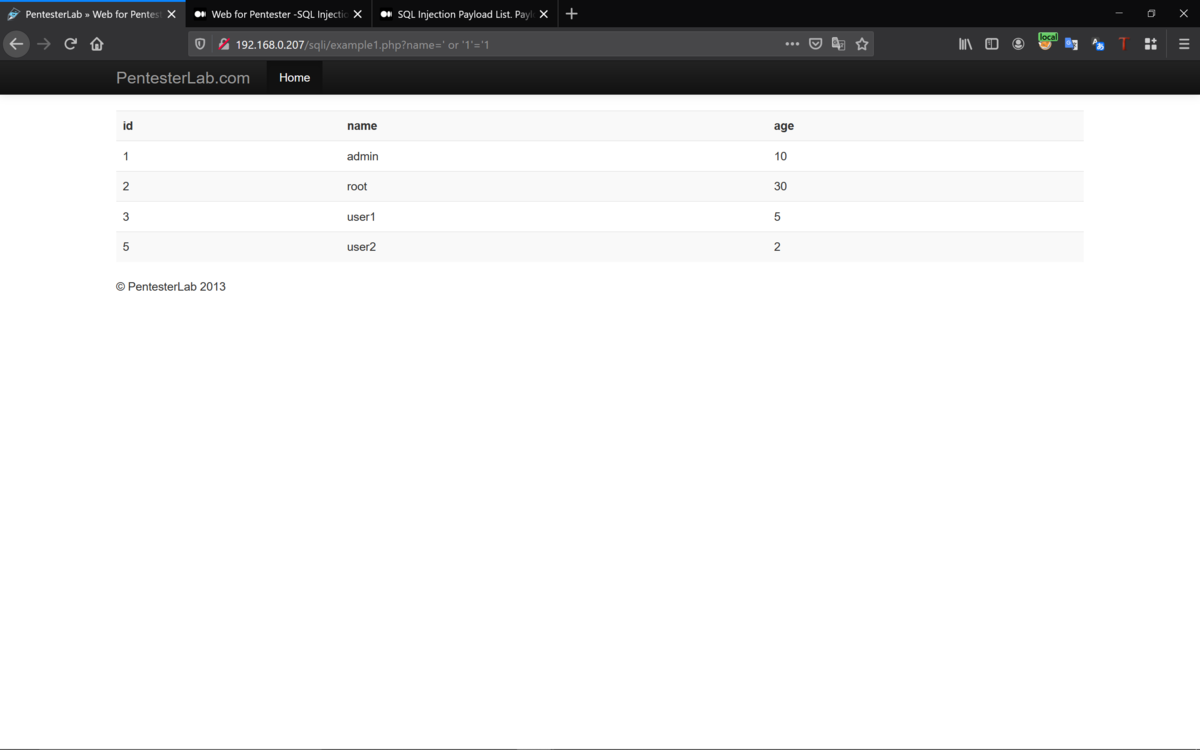The image size is (1200, 750).
Task: Click the forward navigation arrow
Action: (43, 44)
